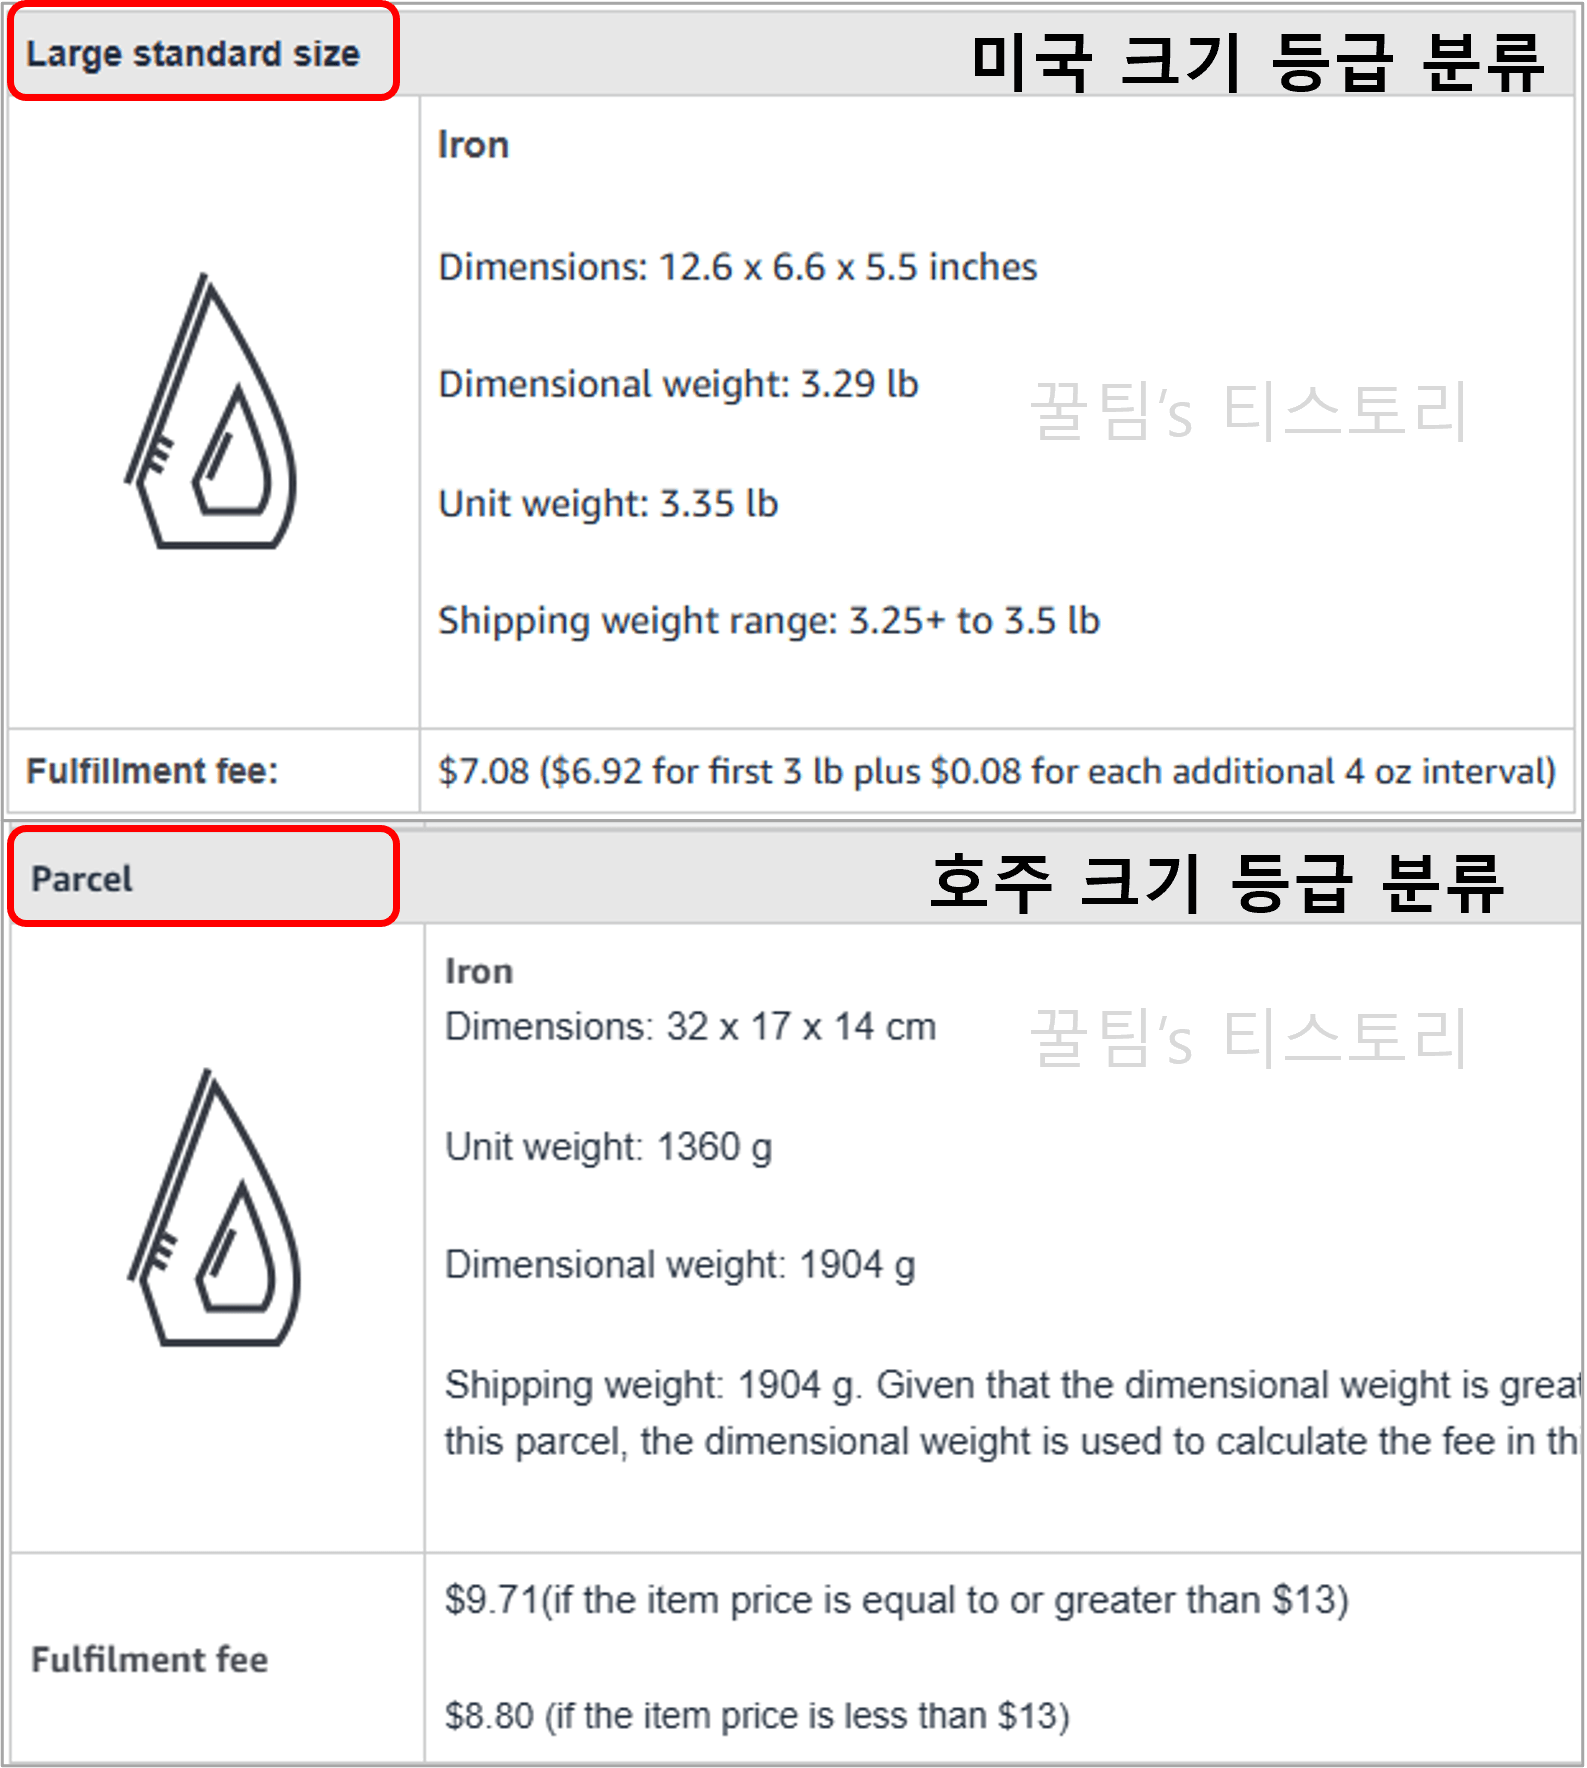Click the iron icon in US section
This screenshot has width=1587, height=1768.
pyautogui.click(x=211, y=411)
